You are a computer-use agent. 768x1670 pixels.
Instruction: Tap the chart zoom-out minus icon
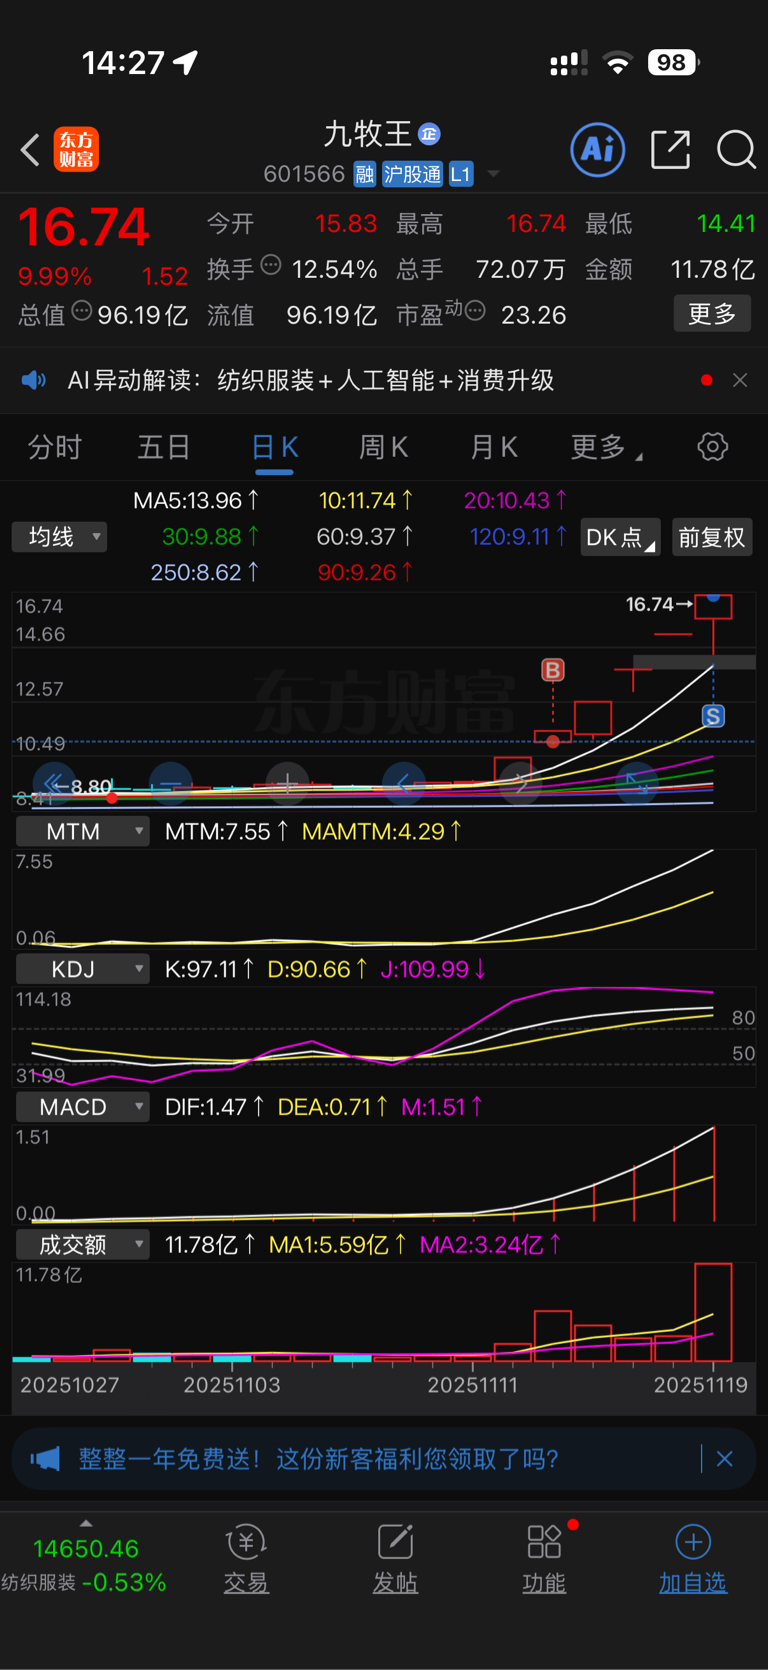171,783
